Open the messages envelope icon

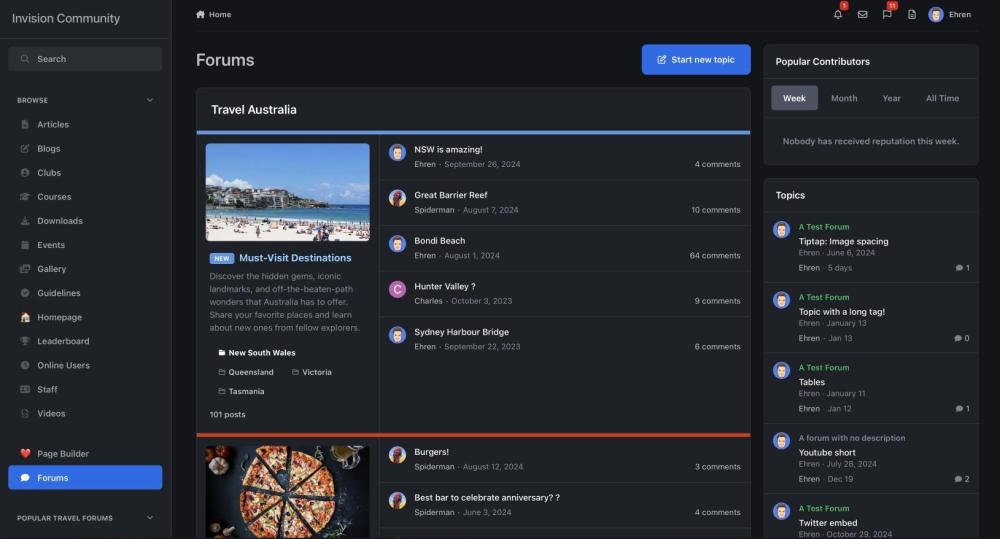(x=862, y=15)
